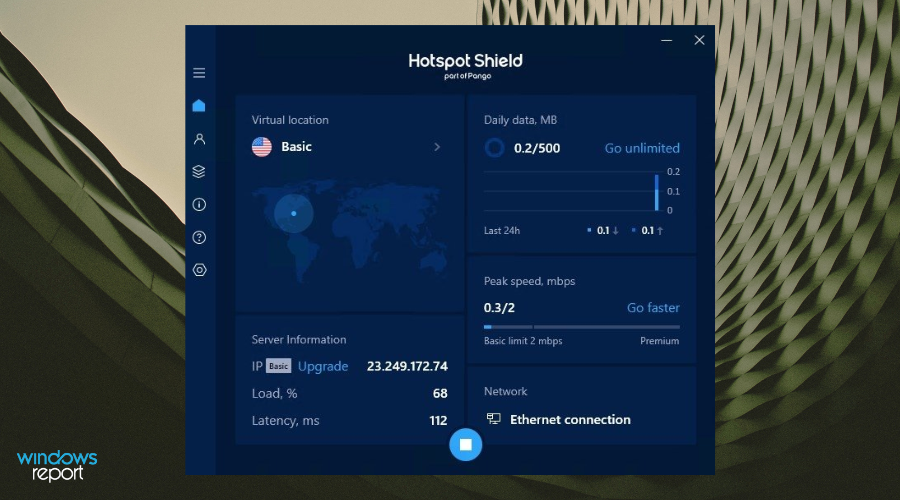Click the 0.2/500 daily data value

537,148
